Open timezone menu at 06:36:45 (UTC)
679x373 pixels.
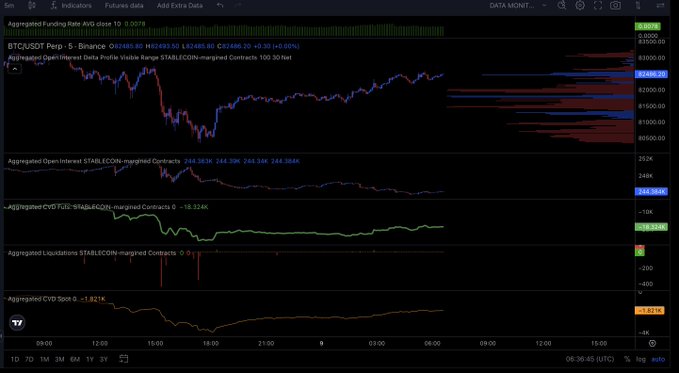pyautogui.click(x=589, y=359)
